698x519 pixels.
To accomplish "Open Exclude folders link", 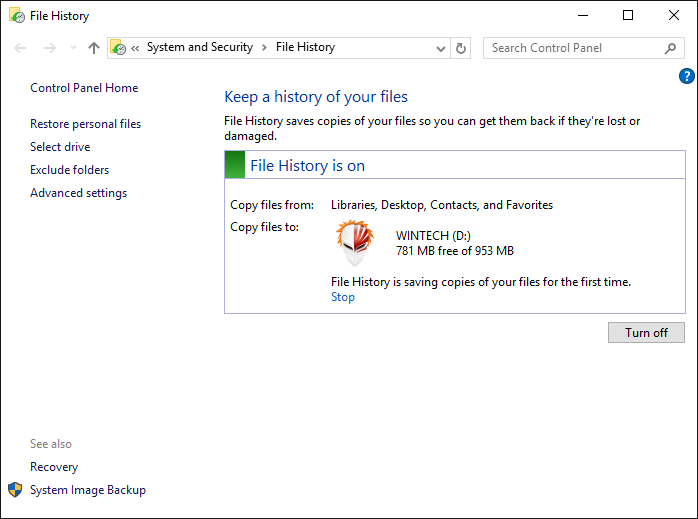I will pyautogui.click(x=69, y=170).
